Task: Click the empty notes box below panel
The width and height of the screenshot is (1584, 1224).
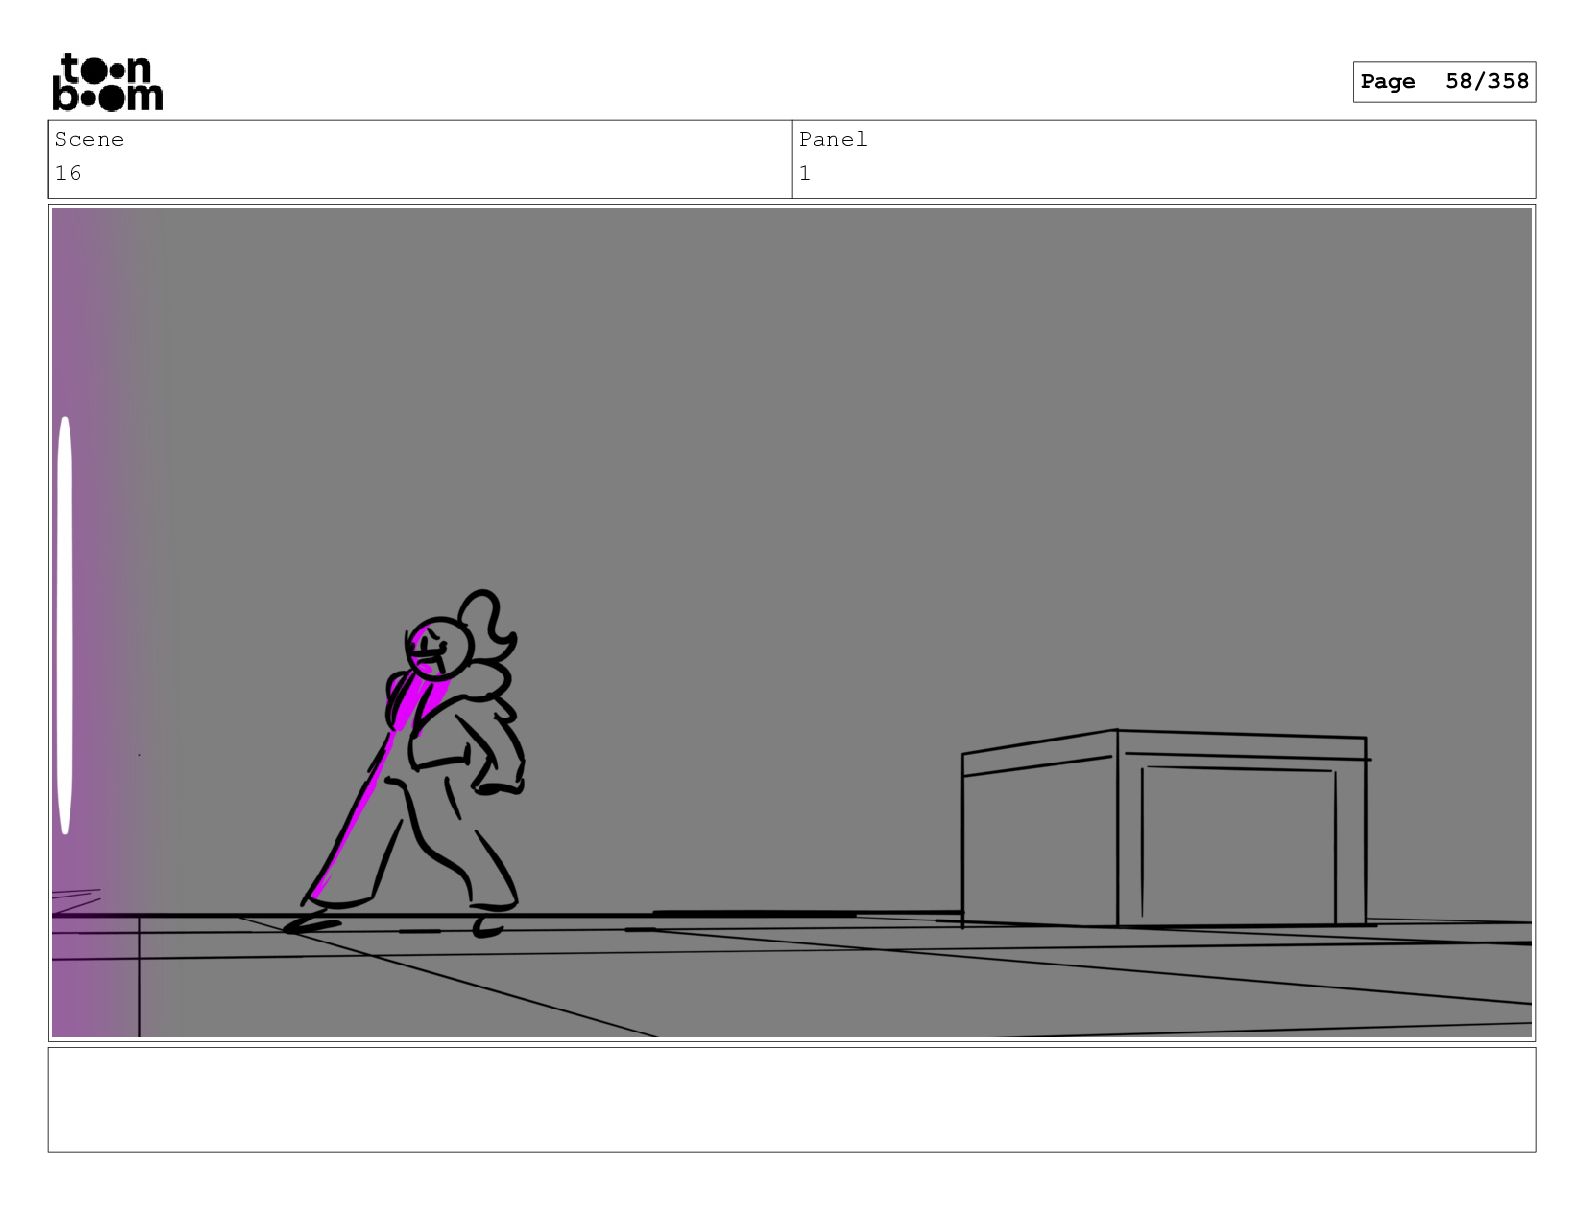Action: click(x=792, y=1100)
